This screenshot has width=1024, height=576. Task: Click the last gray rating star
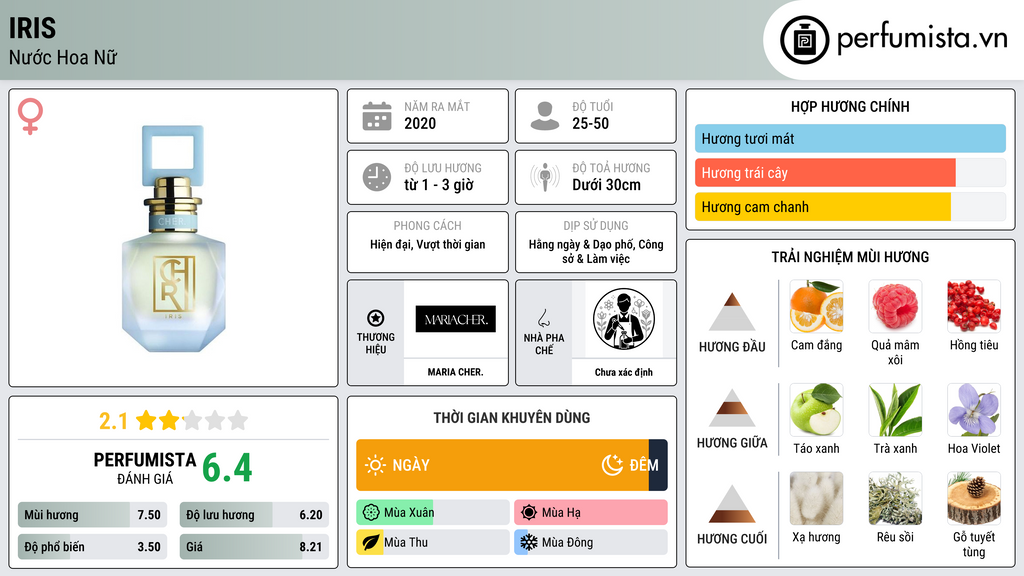point(238,420)
